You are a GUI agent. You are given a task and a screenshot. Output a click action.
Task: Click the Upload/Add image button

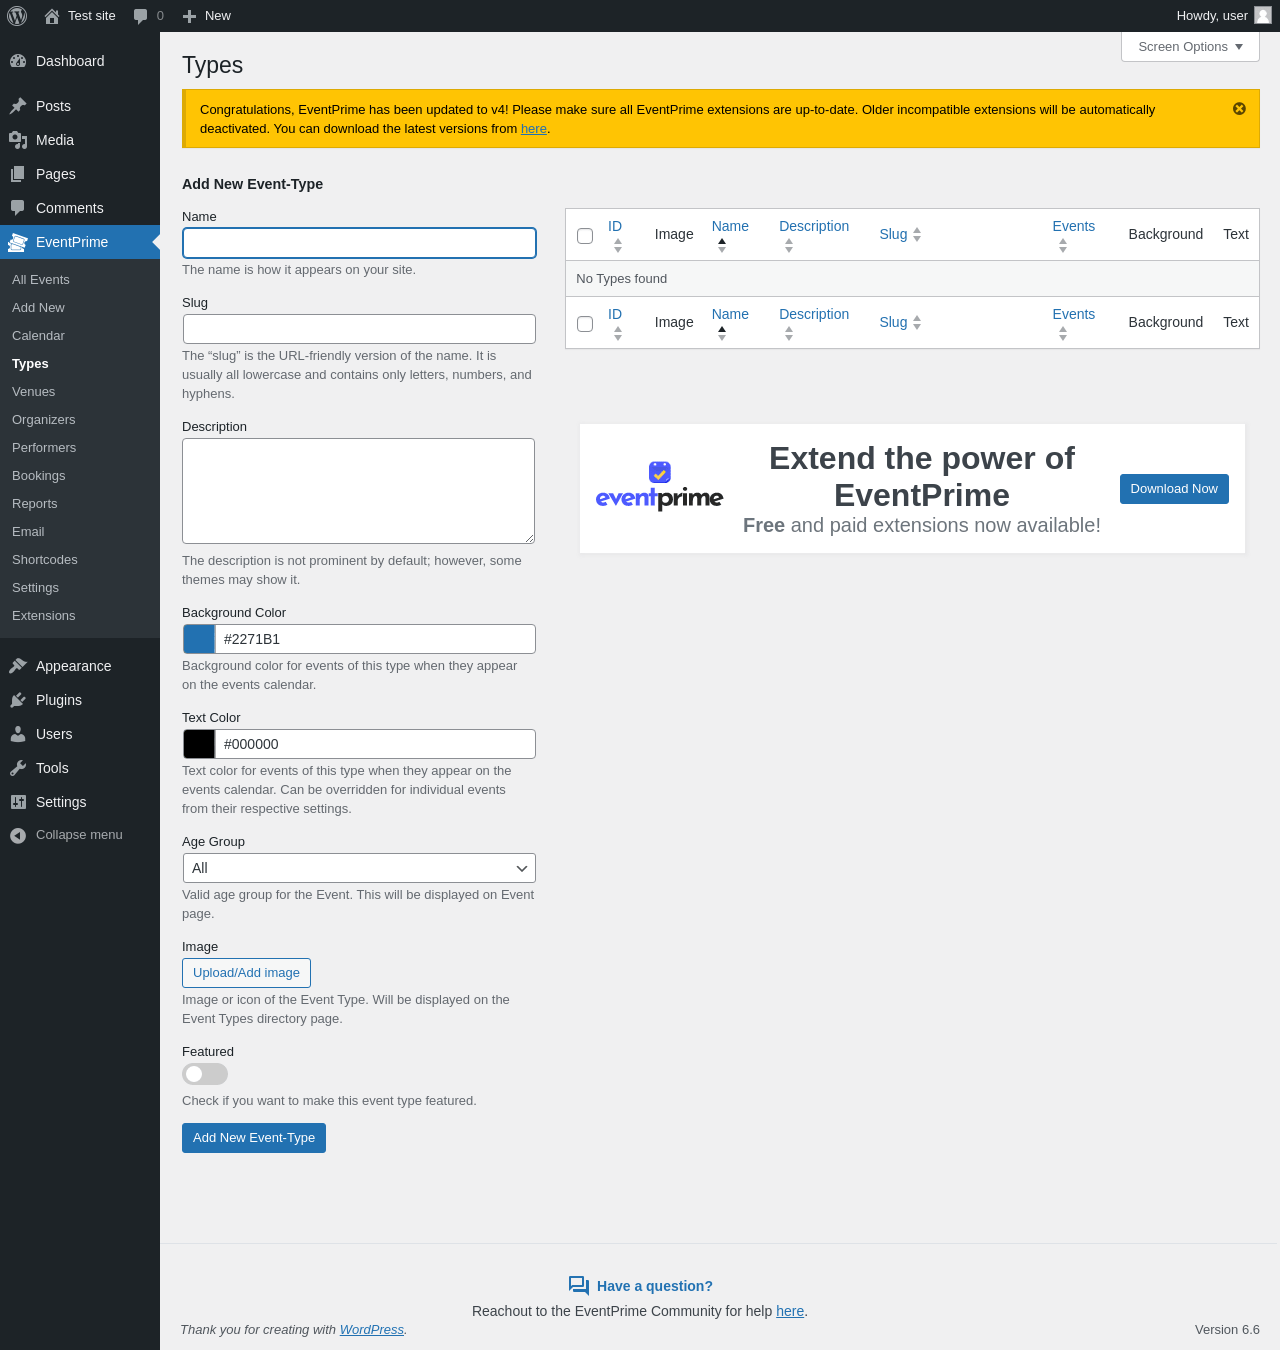point(246,973)
